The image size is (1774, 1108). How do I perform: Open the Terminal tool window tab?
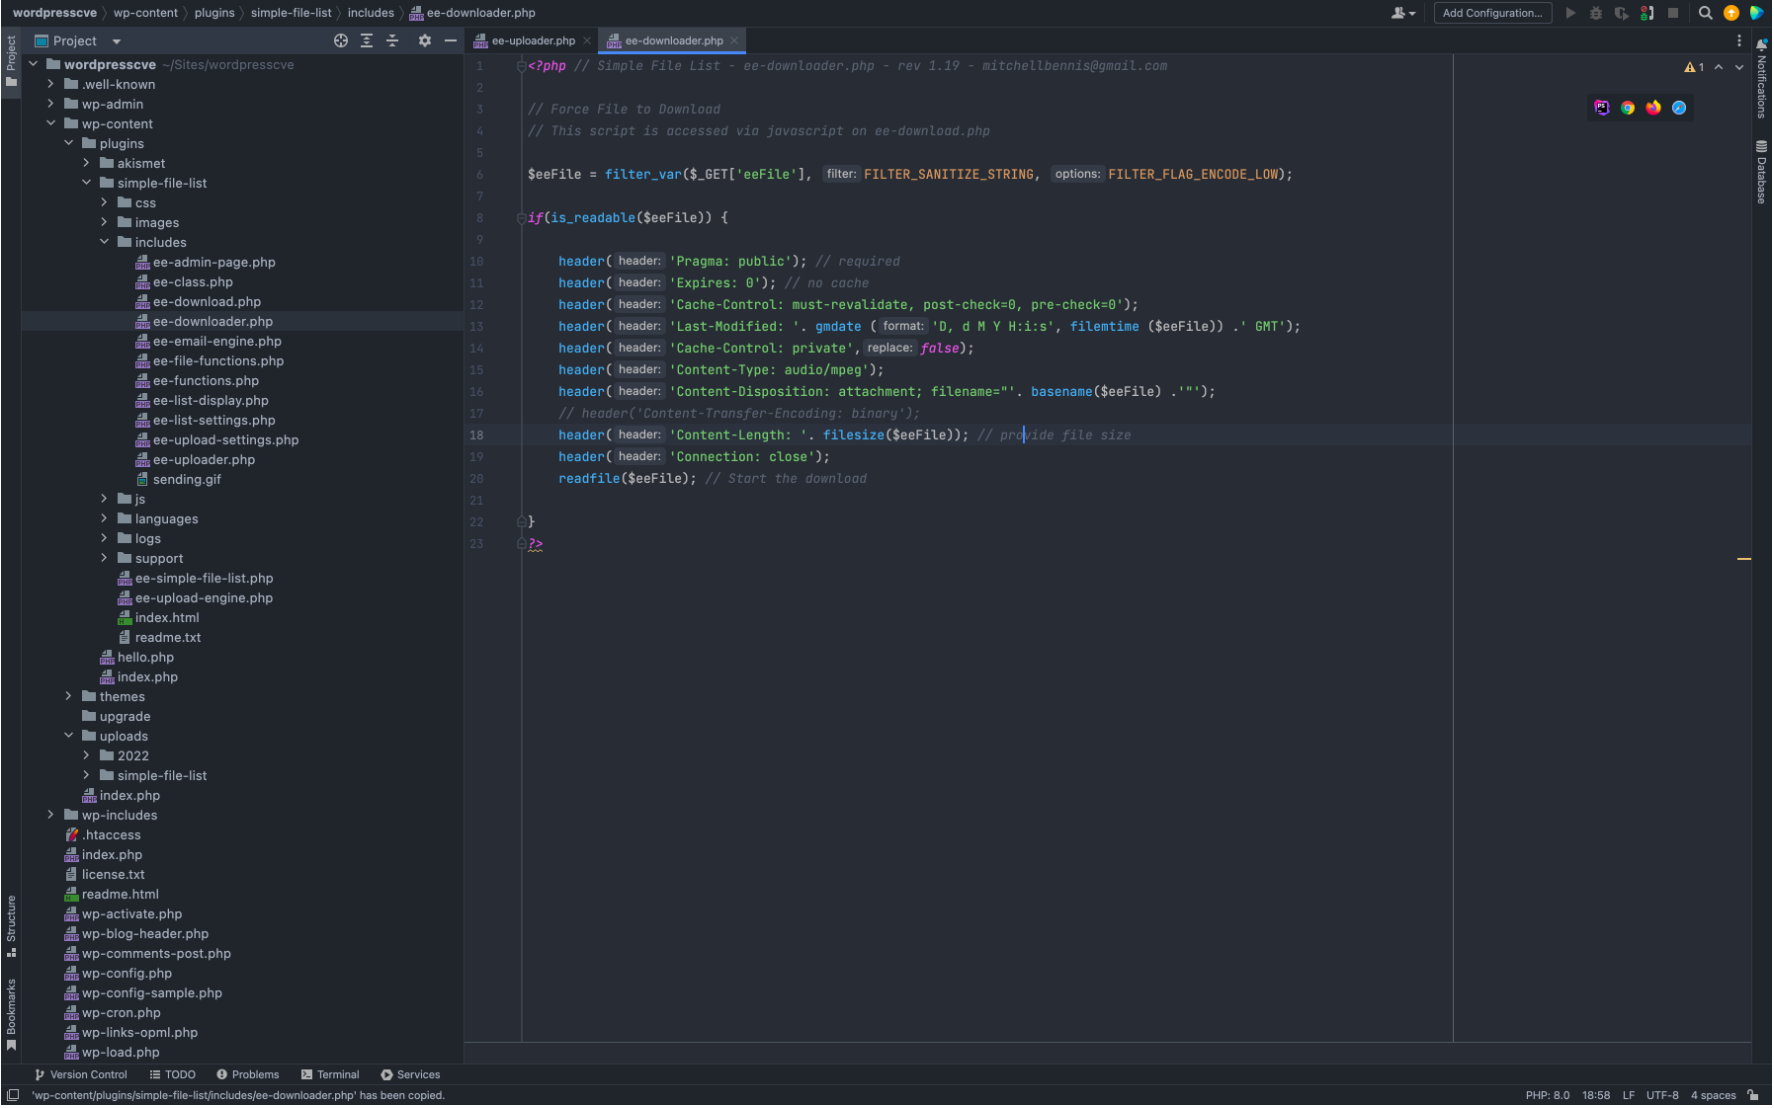point(330,1076)
